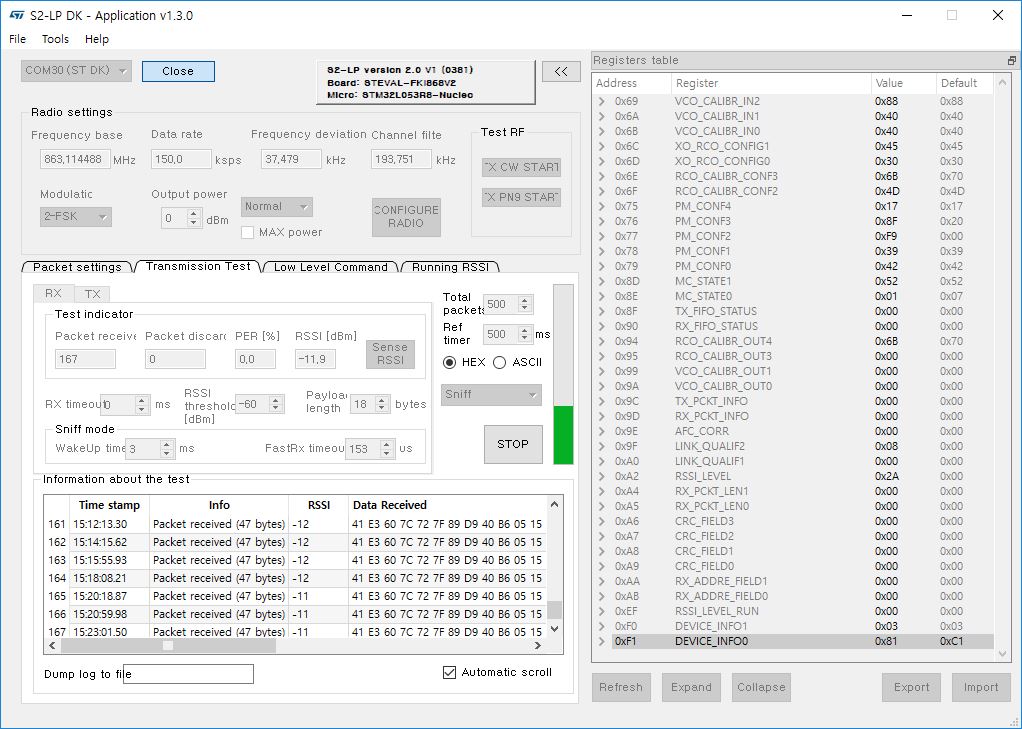1022x729 pixels.
Task: Select log row 165 at 15:20:18.87
Action: pyautogui.click(x=295, y=596)
